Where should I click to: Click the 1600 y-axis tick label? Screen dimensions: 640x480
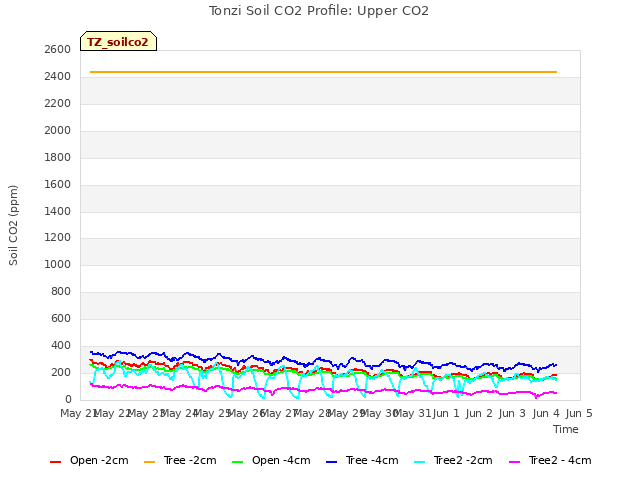[58, 184]
